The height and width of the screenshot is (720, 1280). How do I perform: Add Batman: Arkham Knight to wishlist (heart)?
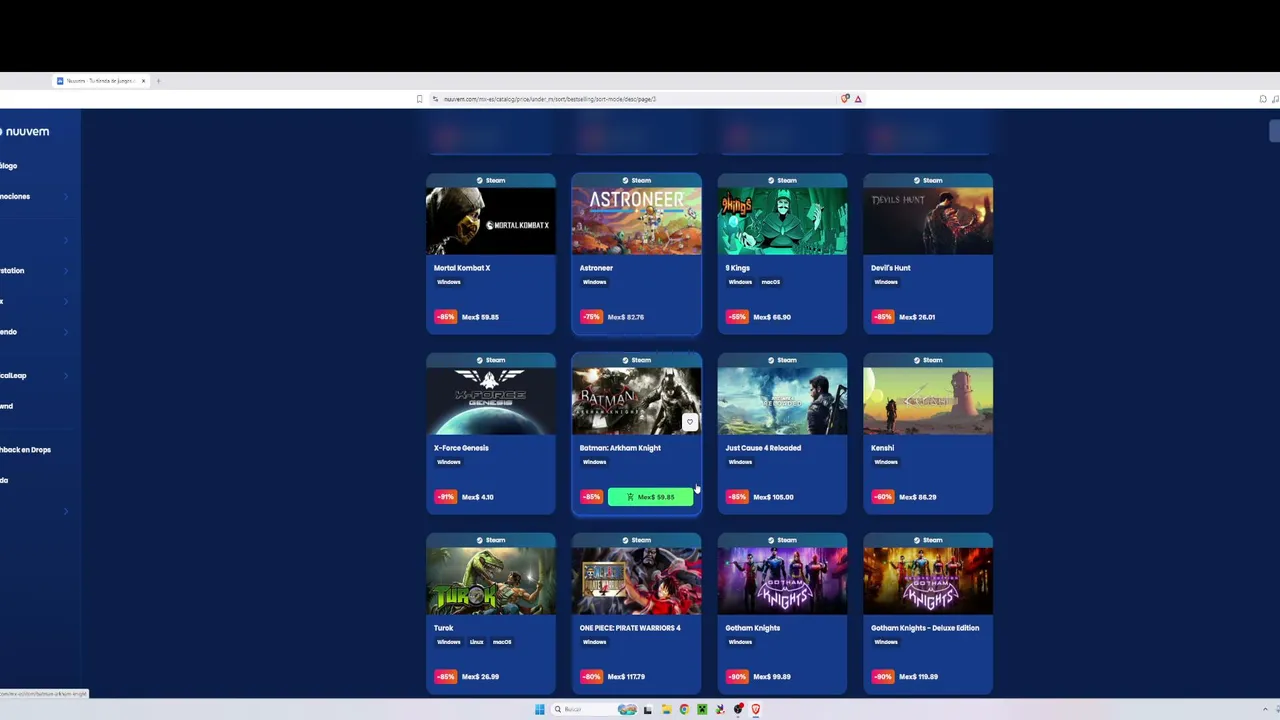(x=689, y=422)
